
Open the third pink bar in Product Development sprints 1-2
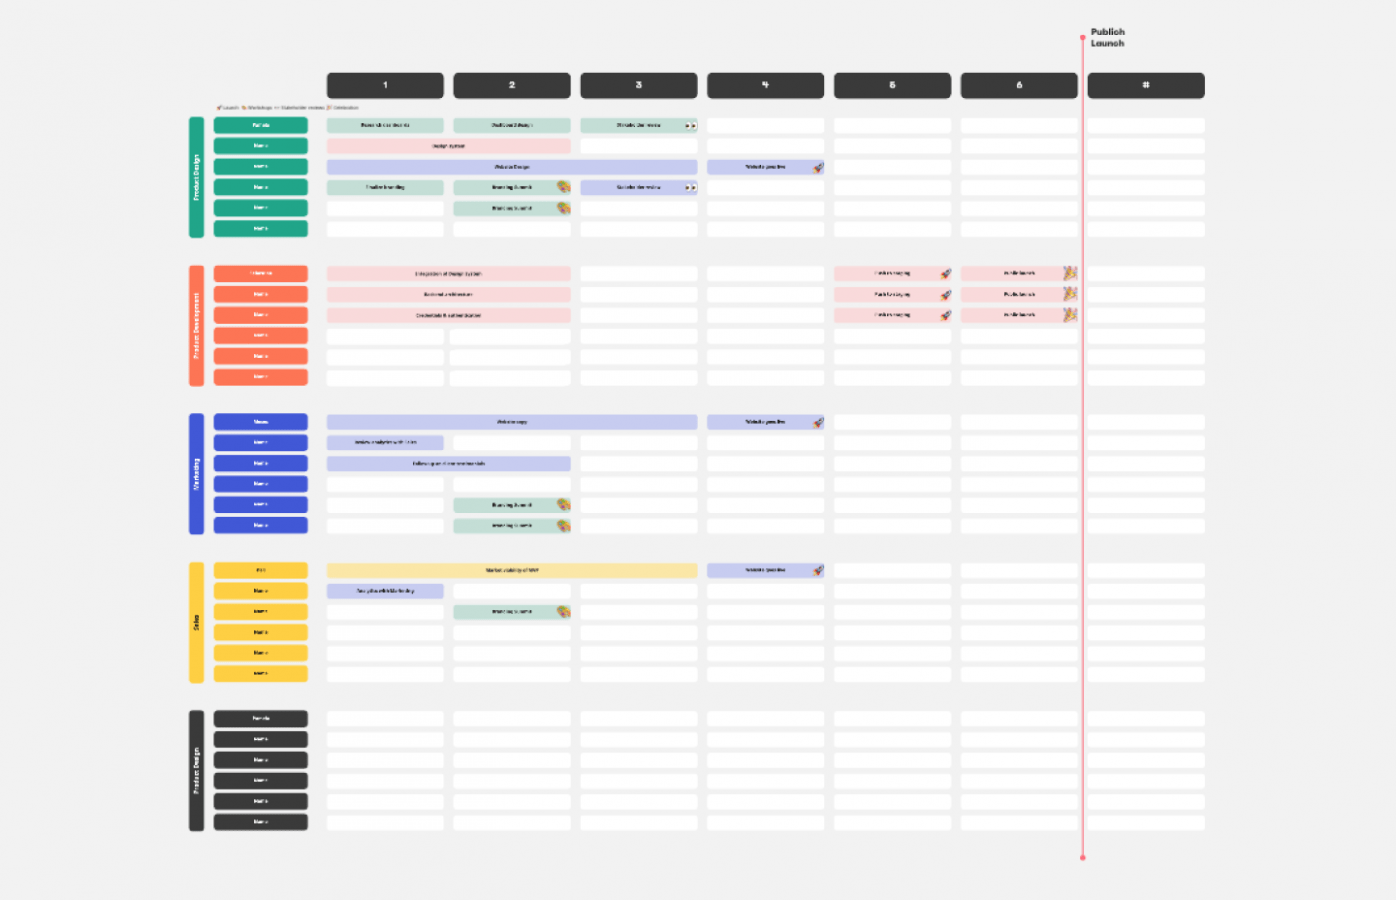pyautogui.click(x=449, y=315)
